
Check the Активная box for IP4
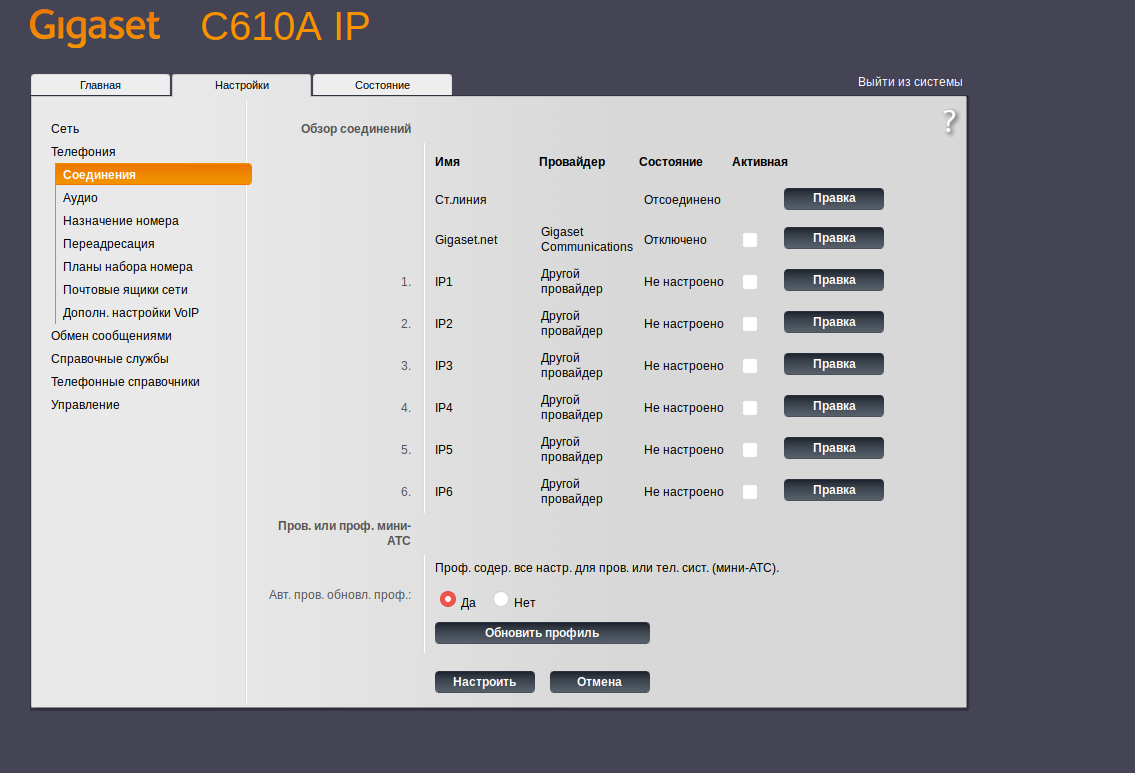(x=750, y=408)
